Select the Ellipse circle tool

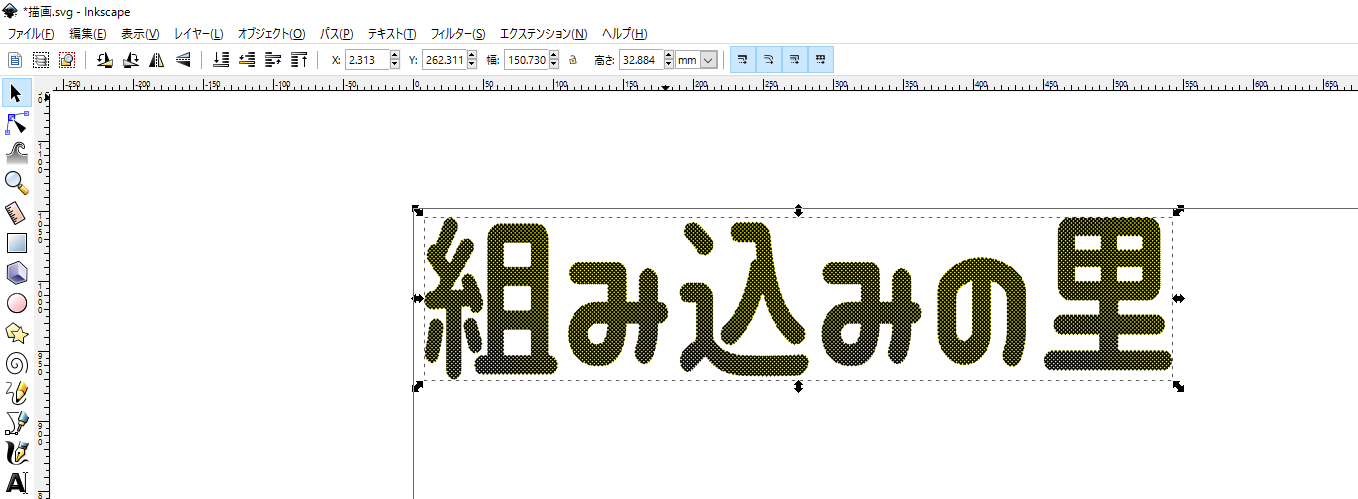coord(16,302)
